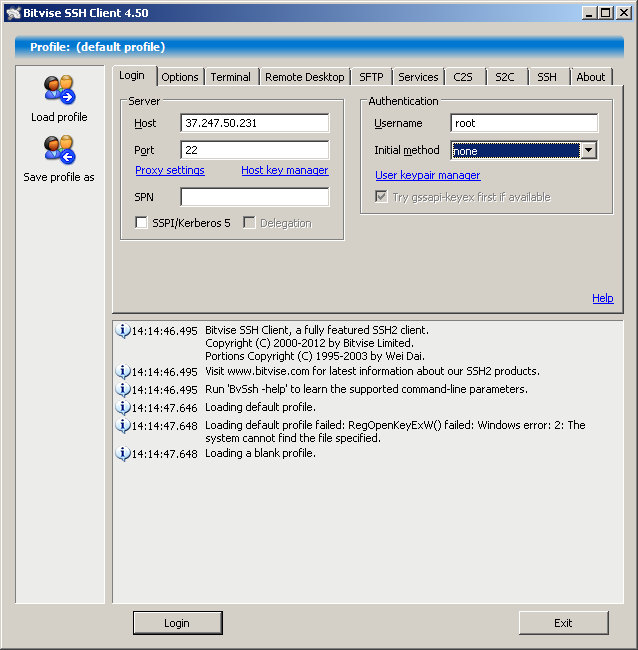Viewport: 638px width, 650px height.
Task: Open the C2S tab
Action: [x=463, y=77]
